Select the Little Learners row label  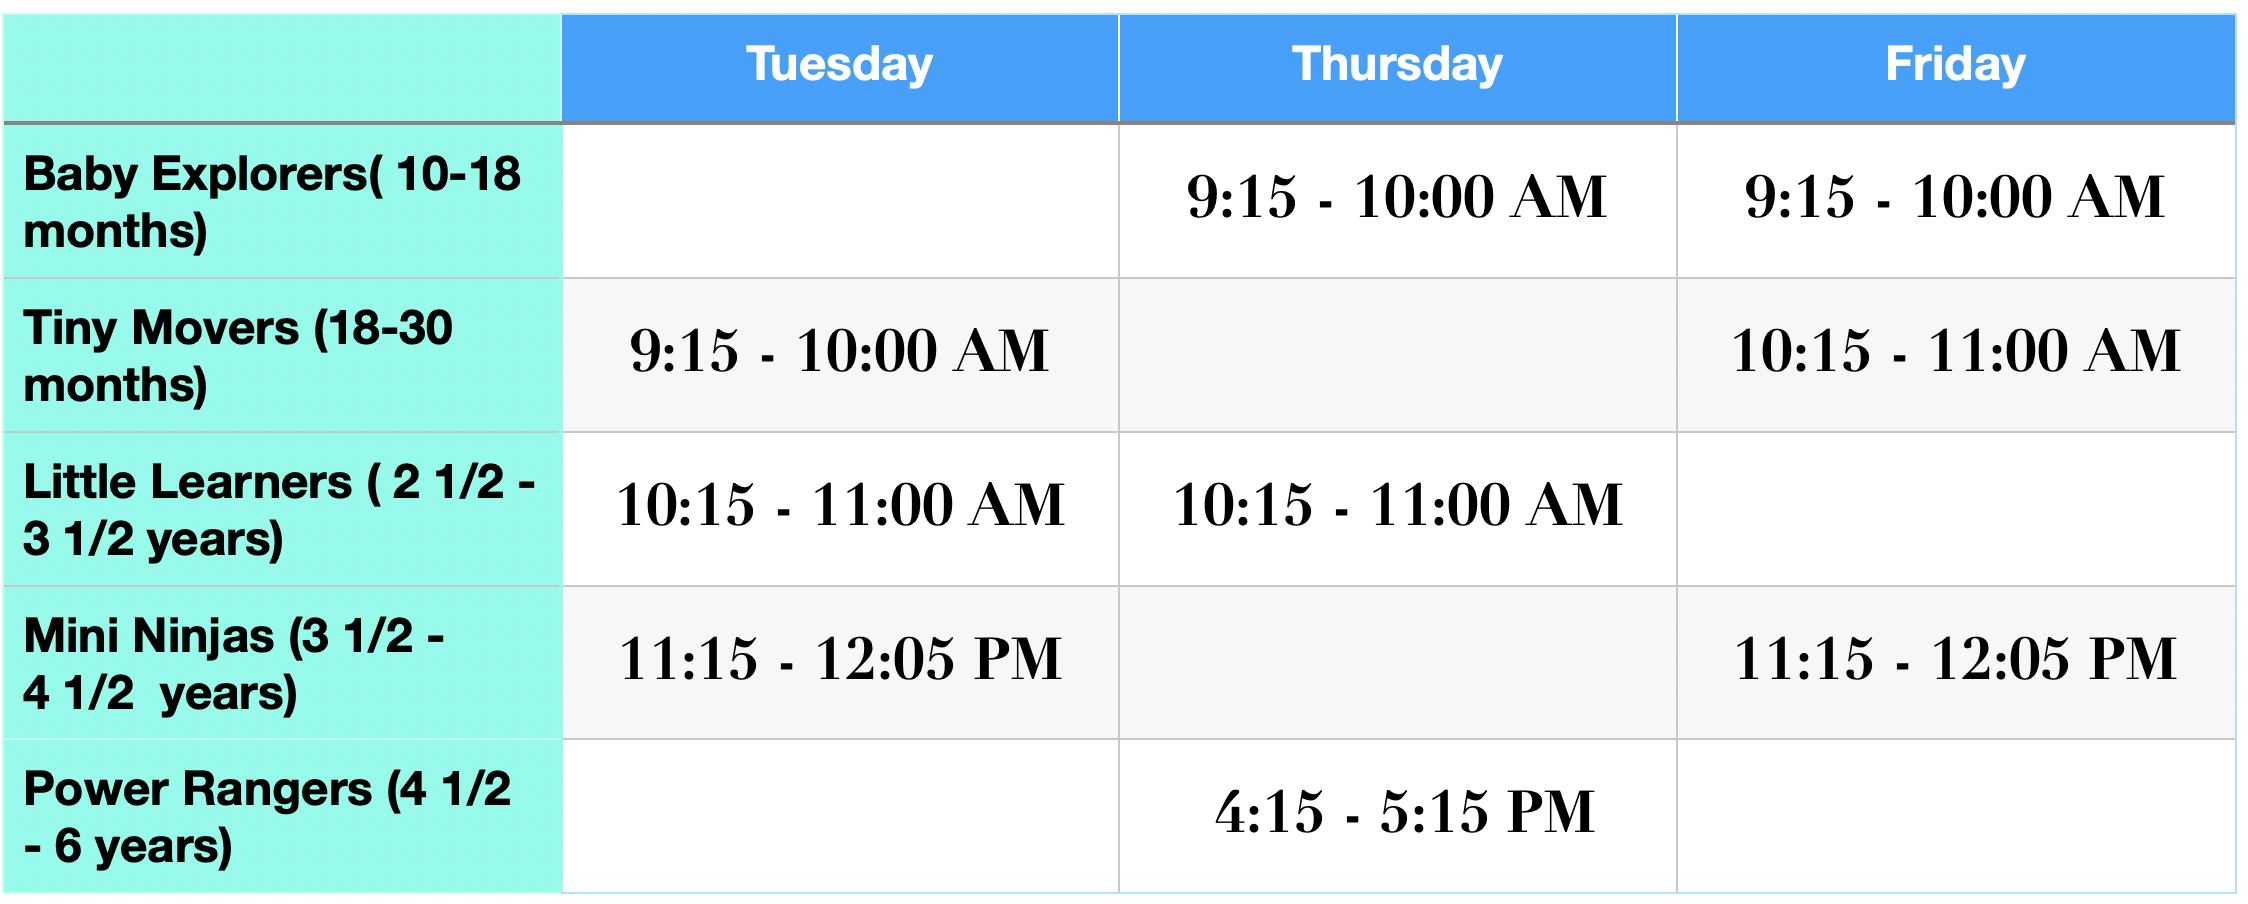click(x=278, y=510)
